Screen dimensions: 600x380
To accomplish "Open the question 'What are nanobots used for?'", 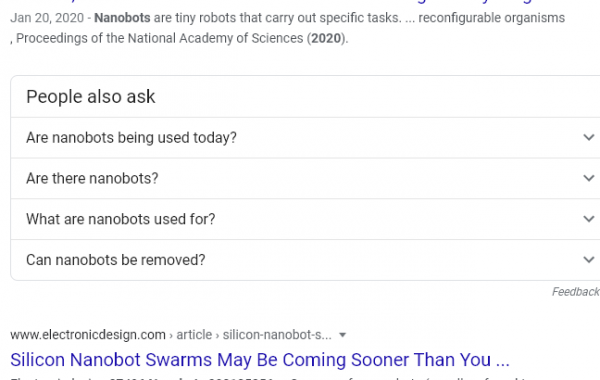I will point(305,219).
